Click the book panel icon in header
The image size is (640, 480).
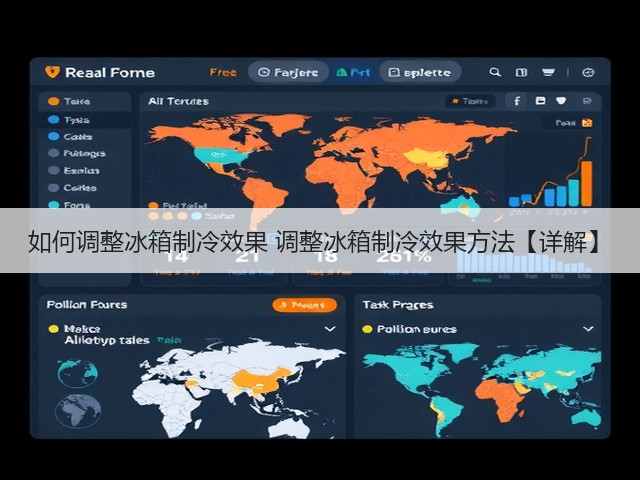click(521, 73)
